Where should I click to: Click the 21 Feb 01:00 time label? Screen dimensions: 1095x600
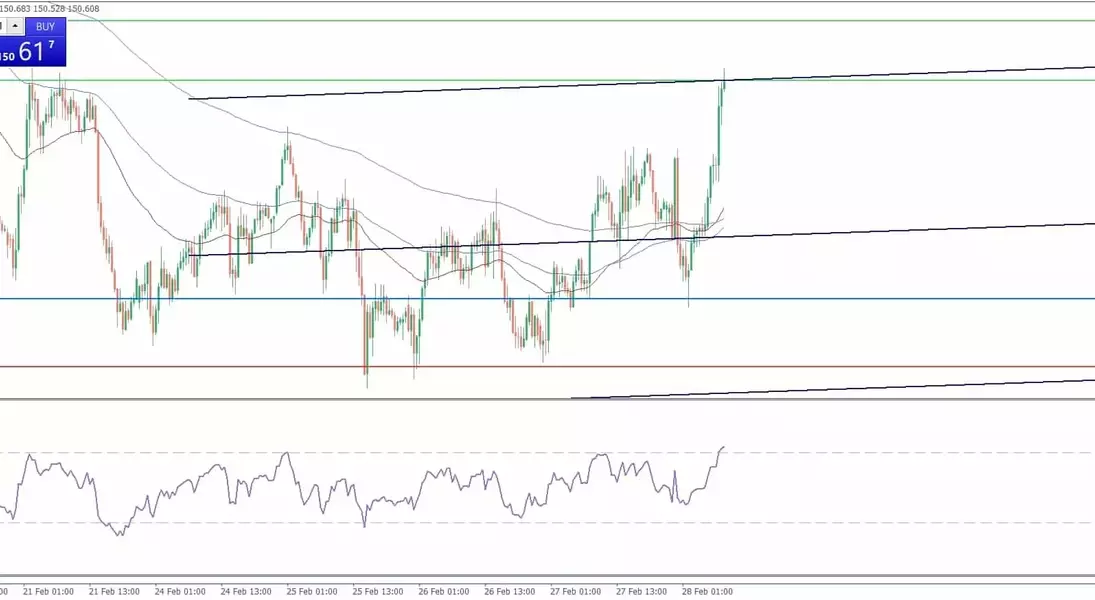click(48, 591)
